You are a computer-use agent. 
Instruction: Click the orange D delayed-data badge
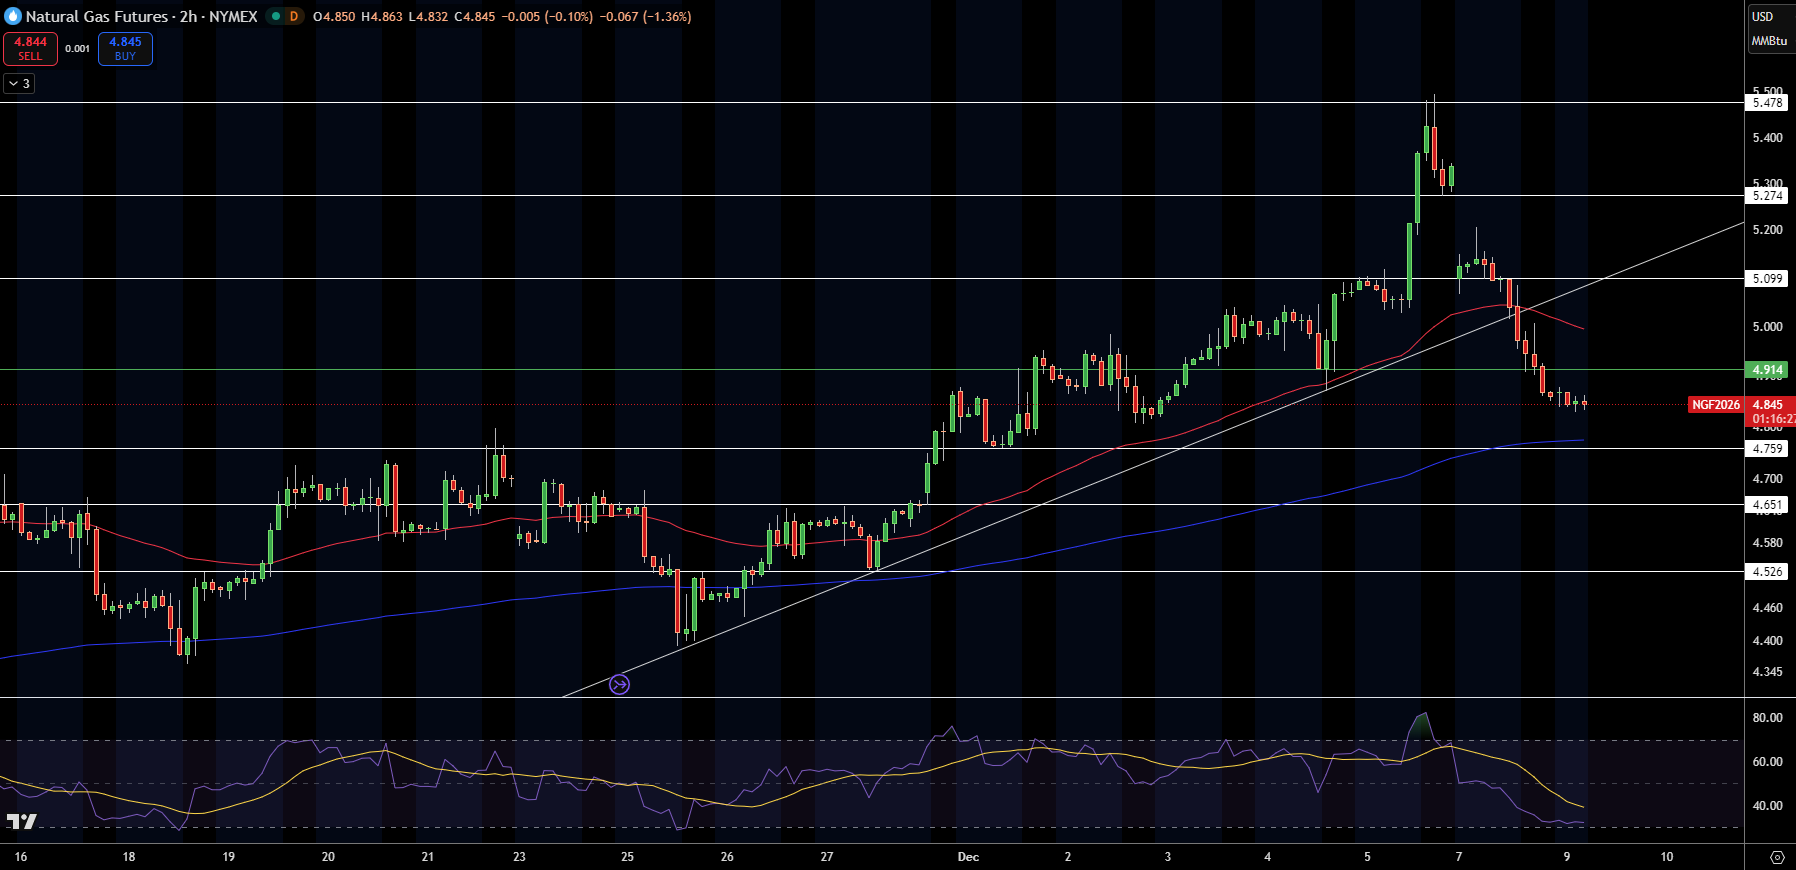(294, 16)
